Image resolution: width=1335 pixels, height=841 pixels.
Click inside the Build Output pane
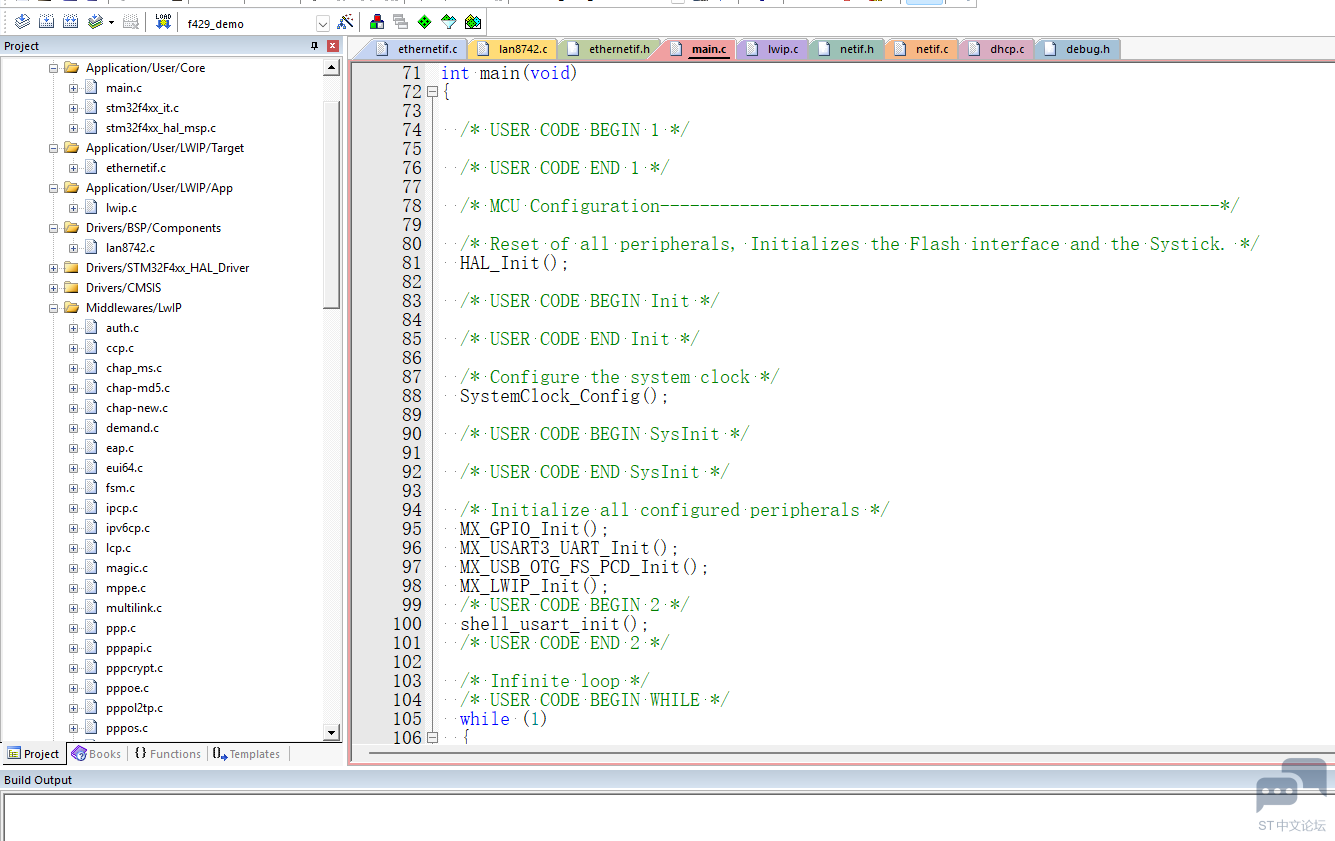coord(667,817)
